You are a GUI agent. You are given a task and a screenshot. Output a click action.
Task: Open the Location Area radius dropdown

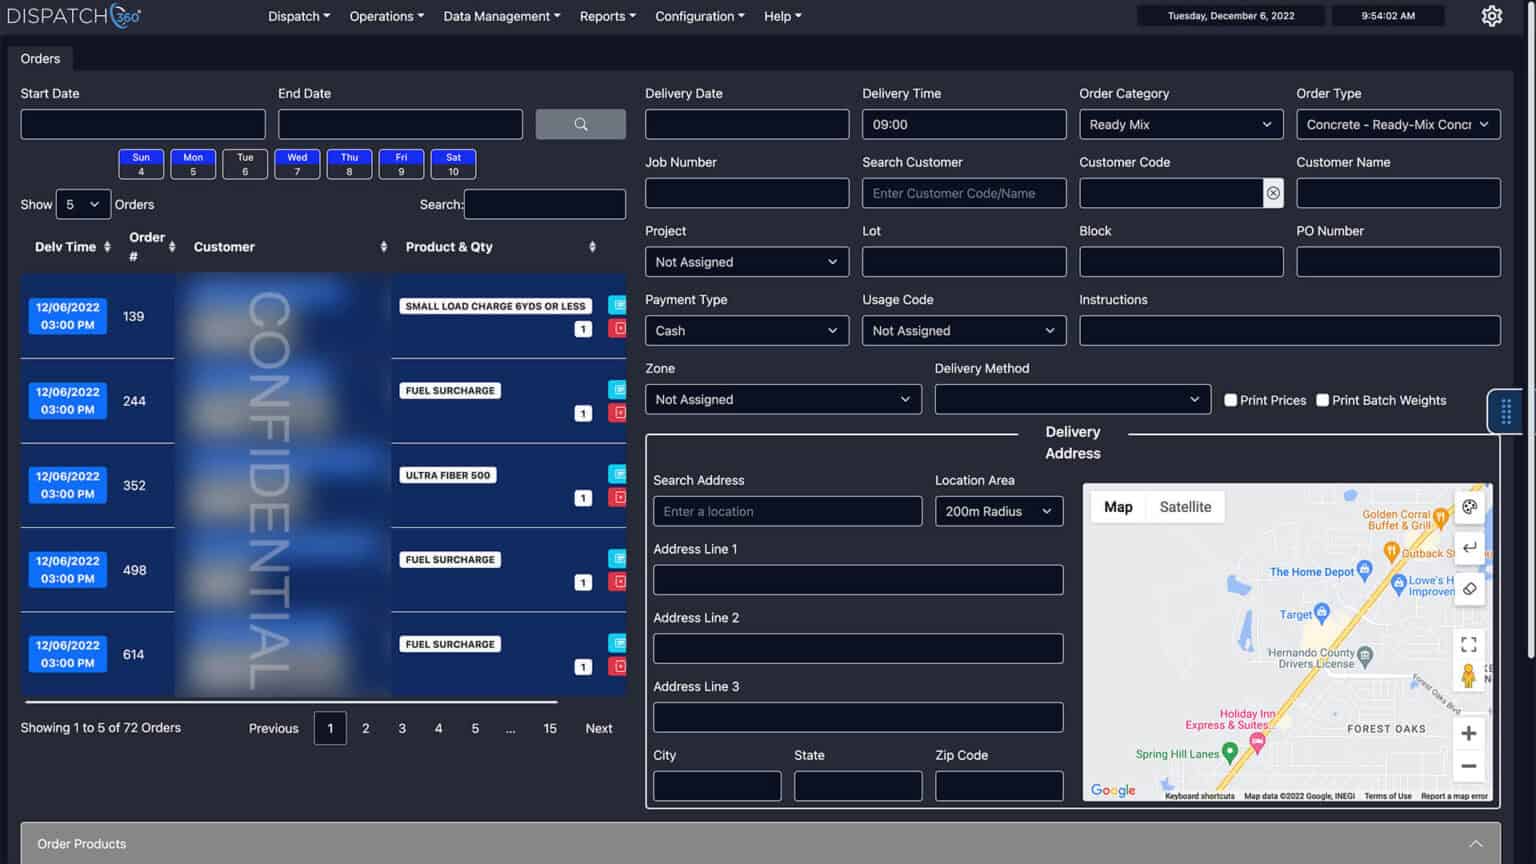pos(998,511)
